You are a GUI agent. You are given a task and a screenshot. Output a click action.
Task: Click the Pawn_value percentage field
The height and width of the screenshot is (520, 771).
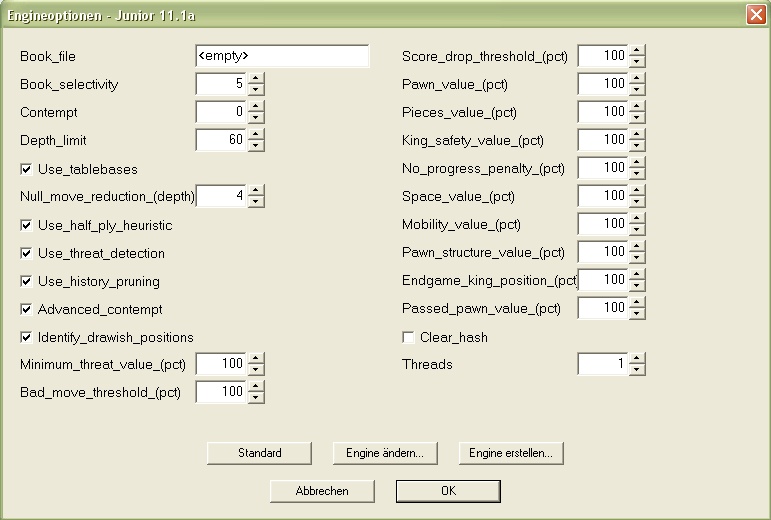[603, 84]
